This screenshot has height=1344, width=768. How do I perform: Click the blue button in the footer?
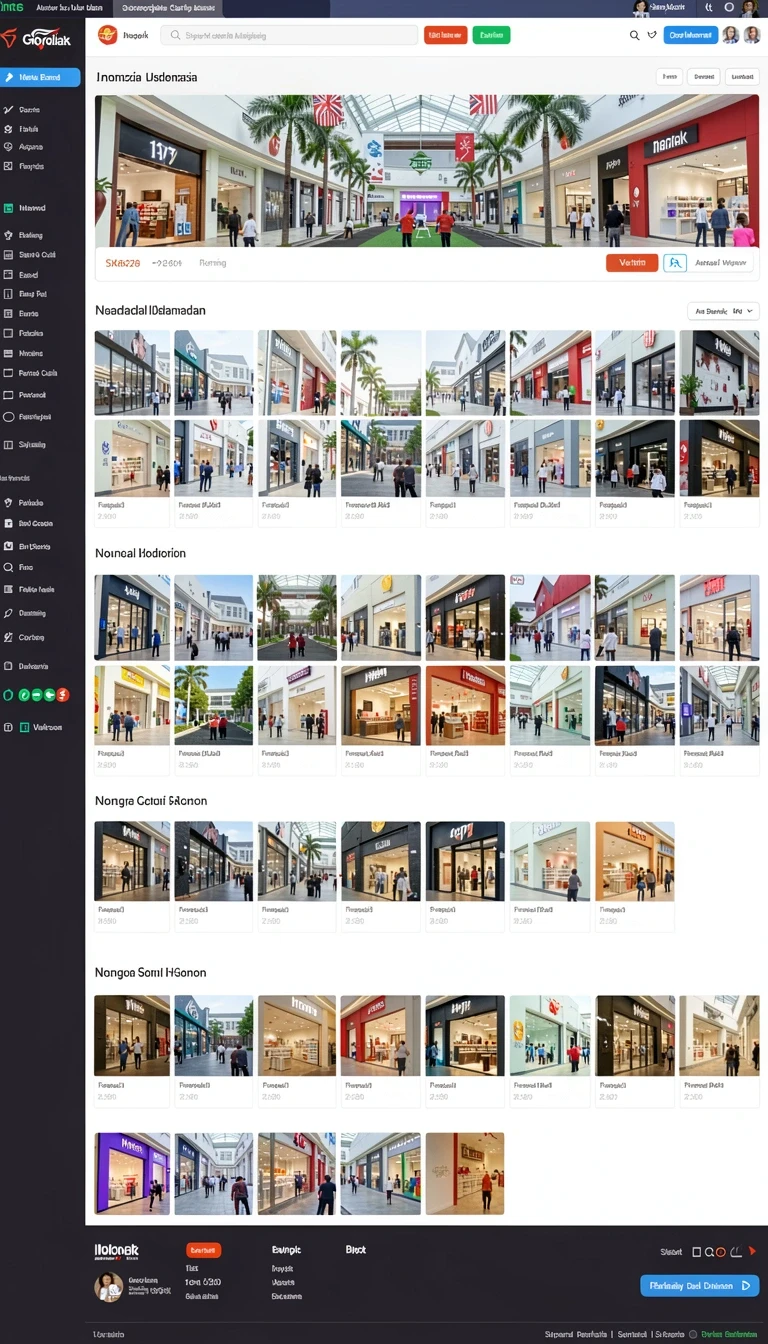[x=700, y=1286]
